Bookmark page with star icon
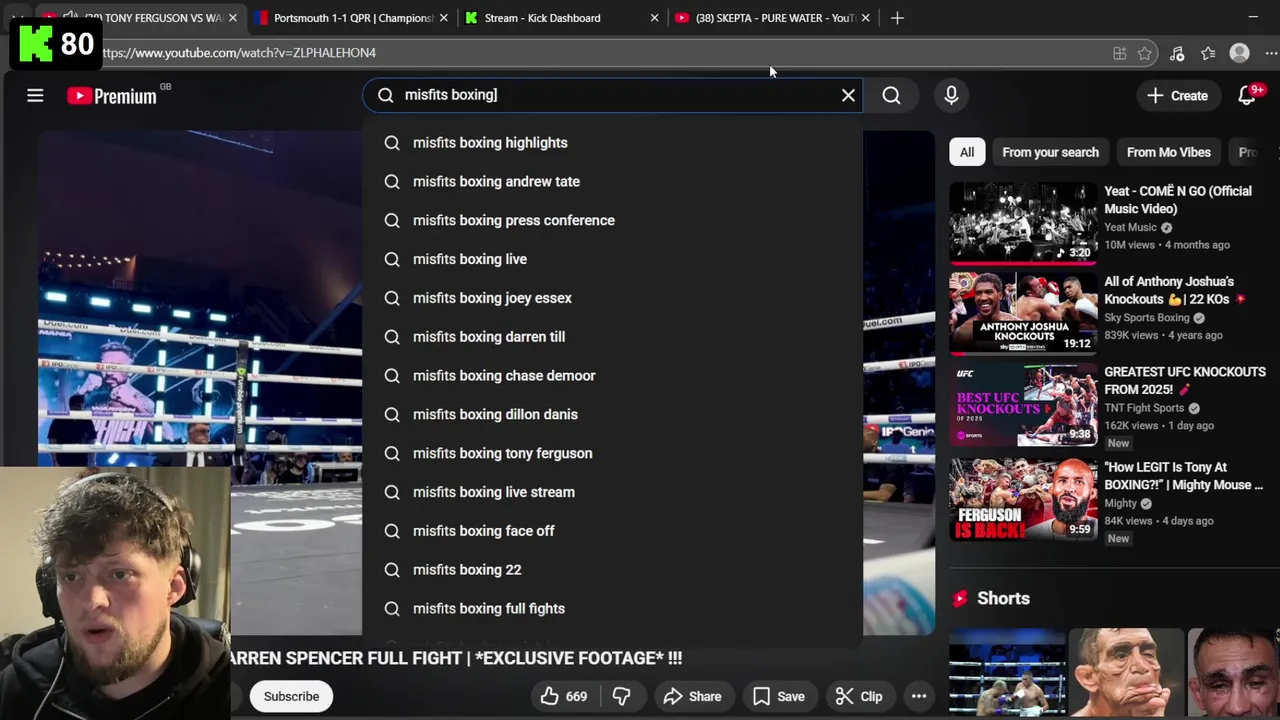The width and height of the screenshot is (1280, 720). click(x=1145, y=53)
